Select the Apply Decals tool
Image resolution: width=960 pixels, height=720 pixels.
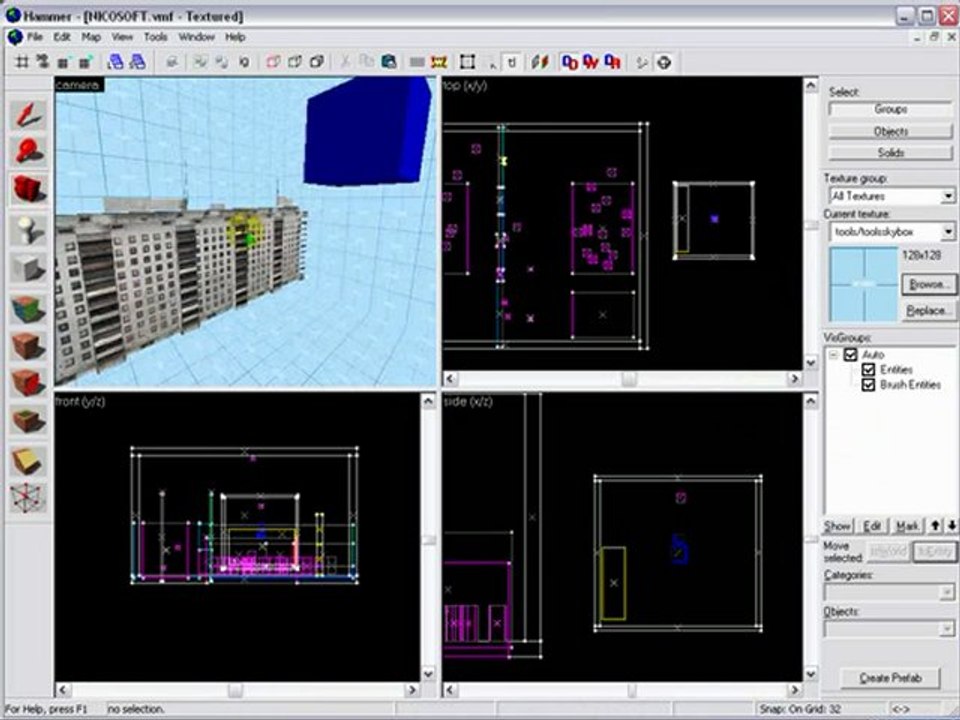28,383
